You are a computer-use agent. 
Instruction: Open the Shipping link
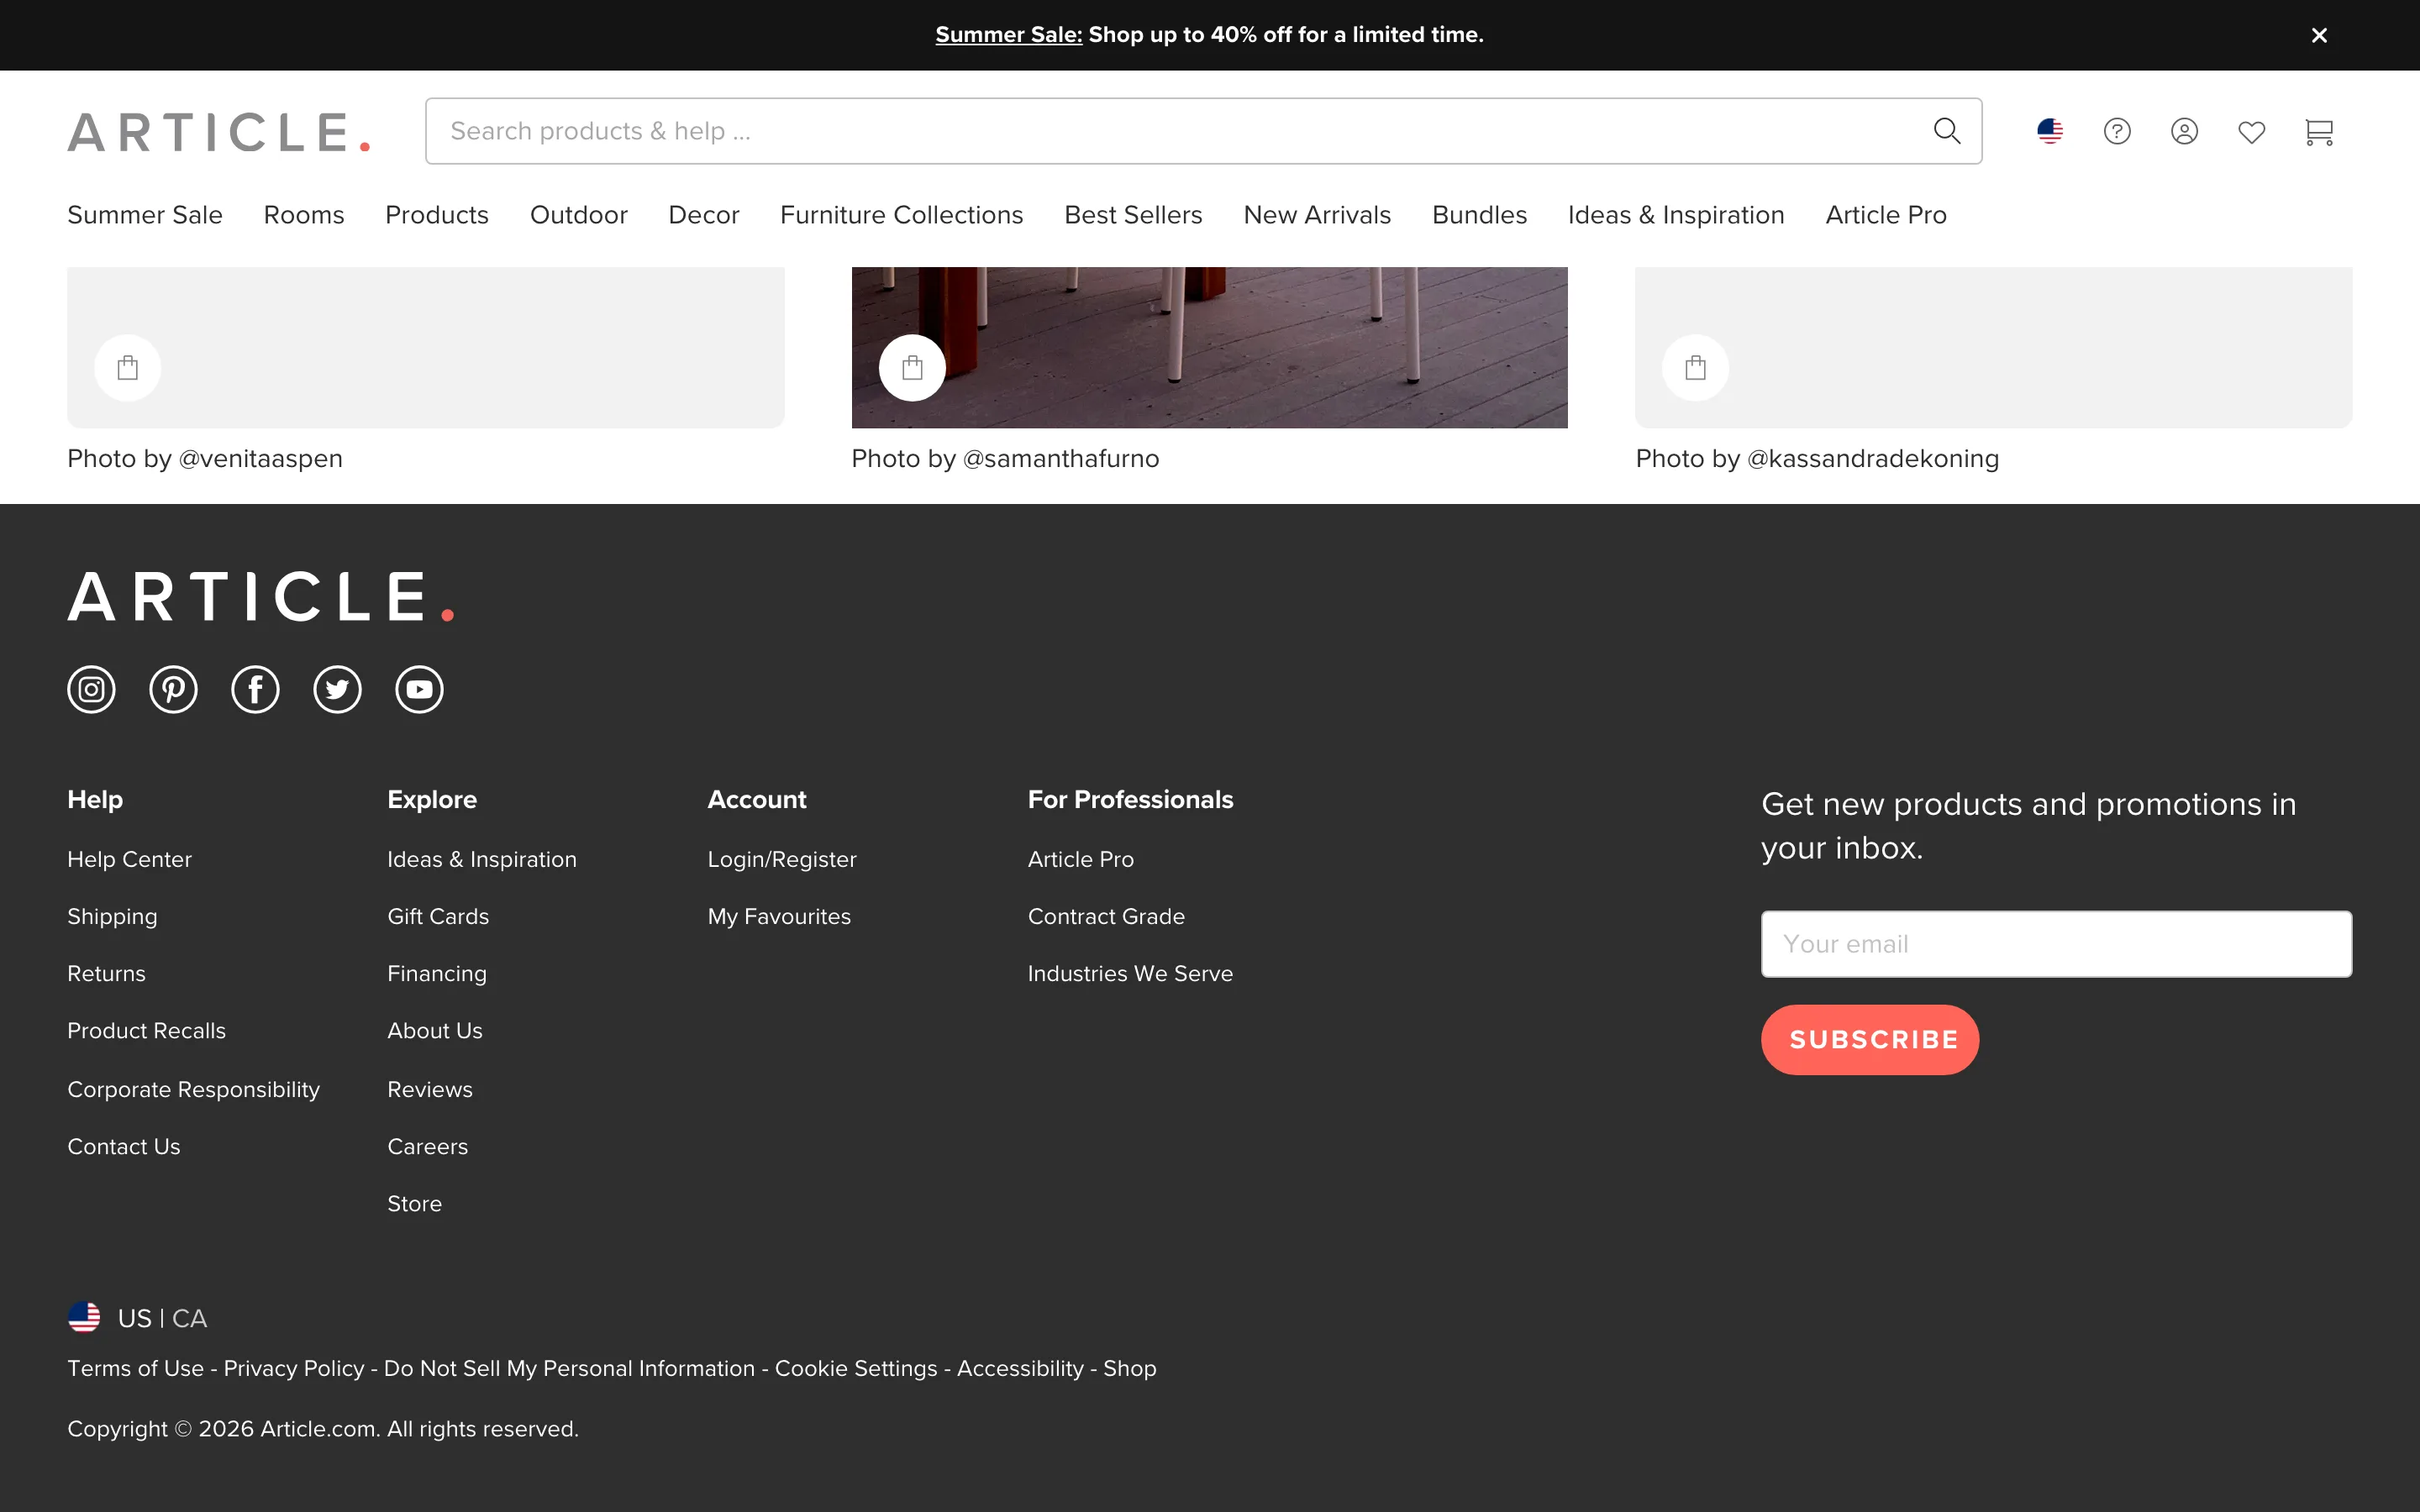click(x=112, y=917)
